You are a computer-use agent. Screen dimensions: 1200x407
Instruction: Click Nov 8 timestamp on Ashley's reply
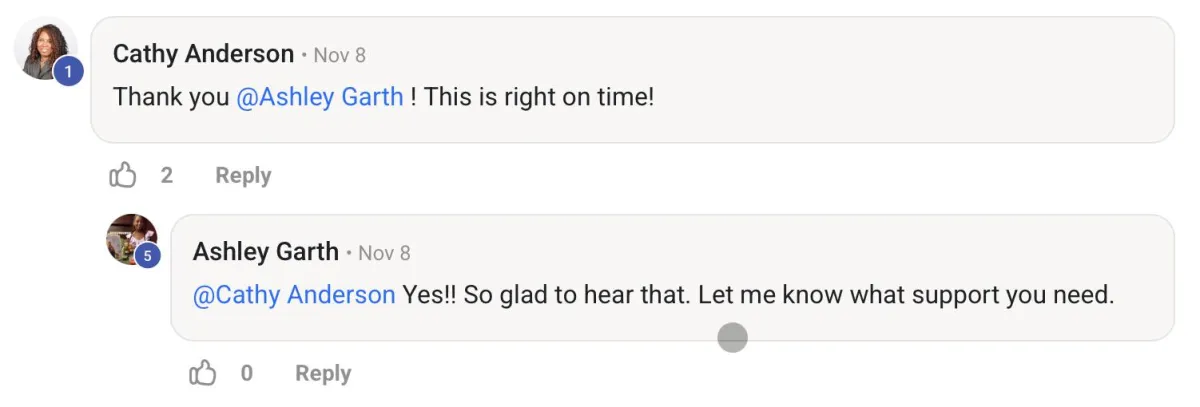pos(384,253)
